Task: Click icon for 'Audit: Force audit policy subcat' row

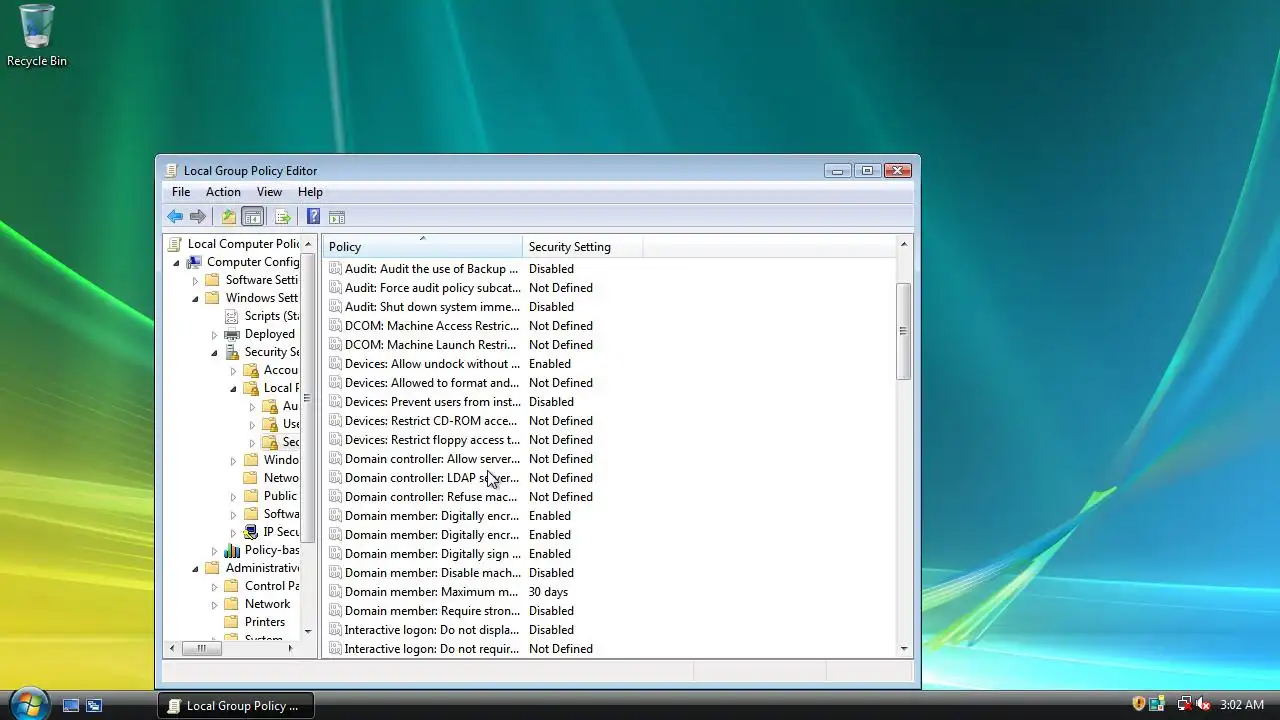Action: click(x=335, y=288)
